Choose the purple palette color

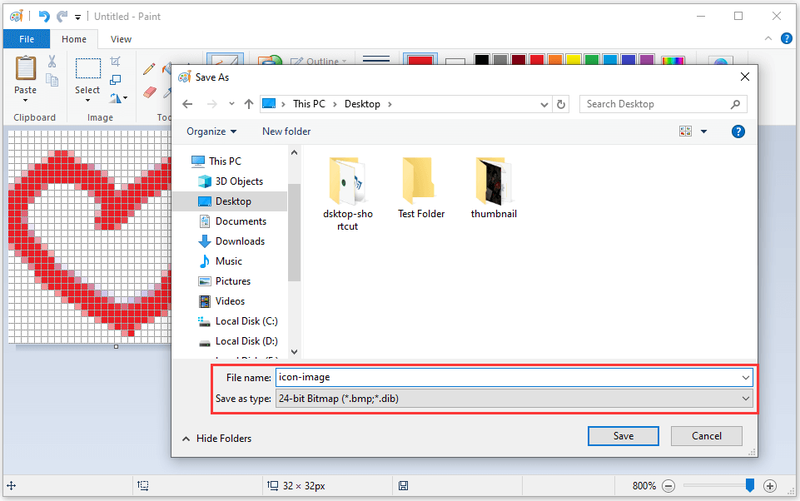(647, 60)
